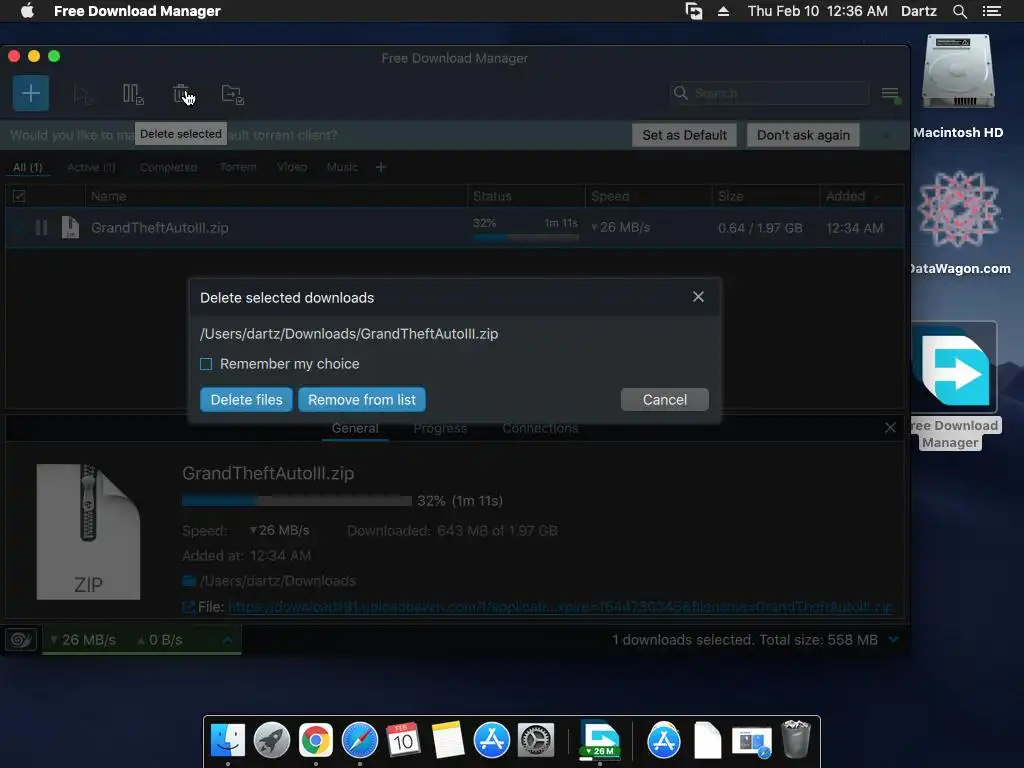Click the pause icon on GrandTheftAutoIII.zip row
Image resolution: width=1024 pixels, height=768 pixels.
tap(41, 227)
